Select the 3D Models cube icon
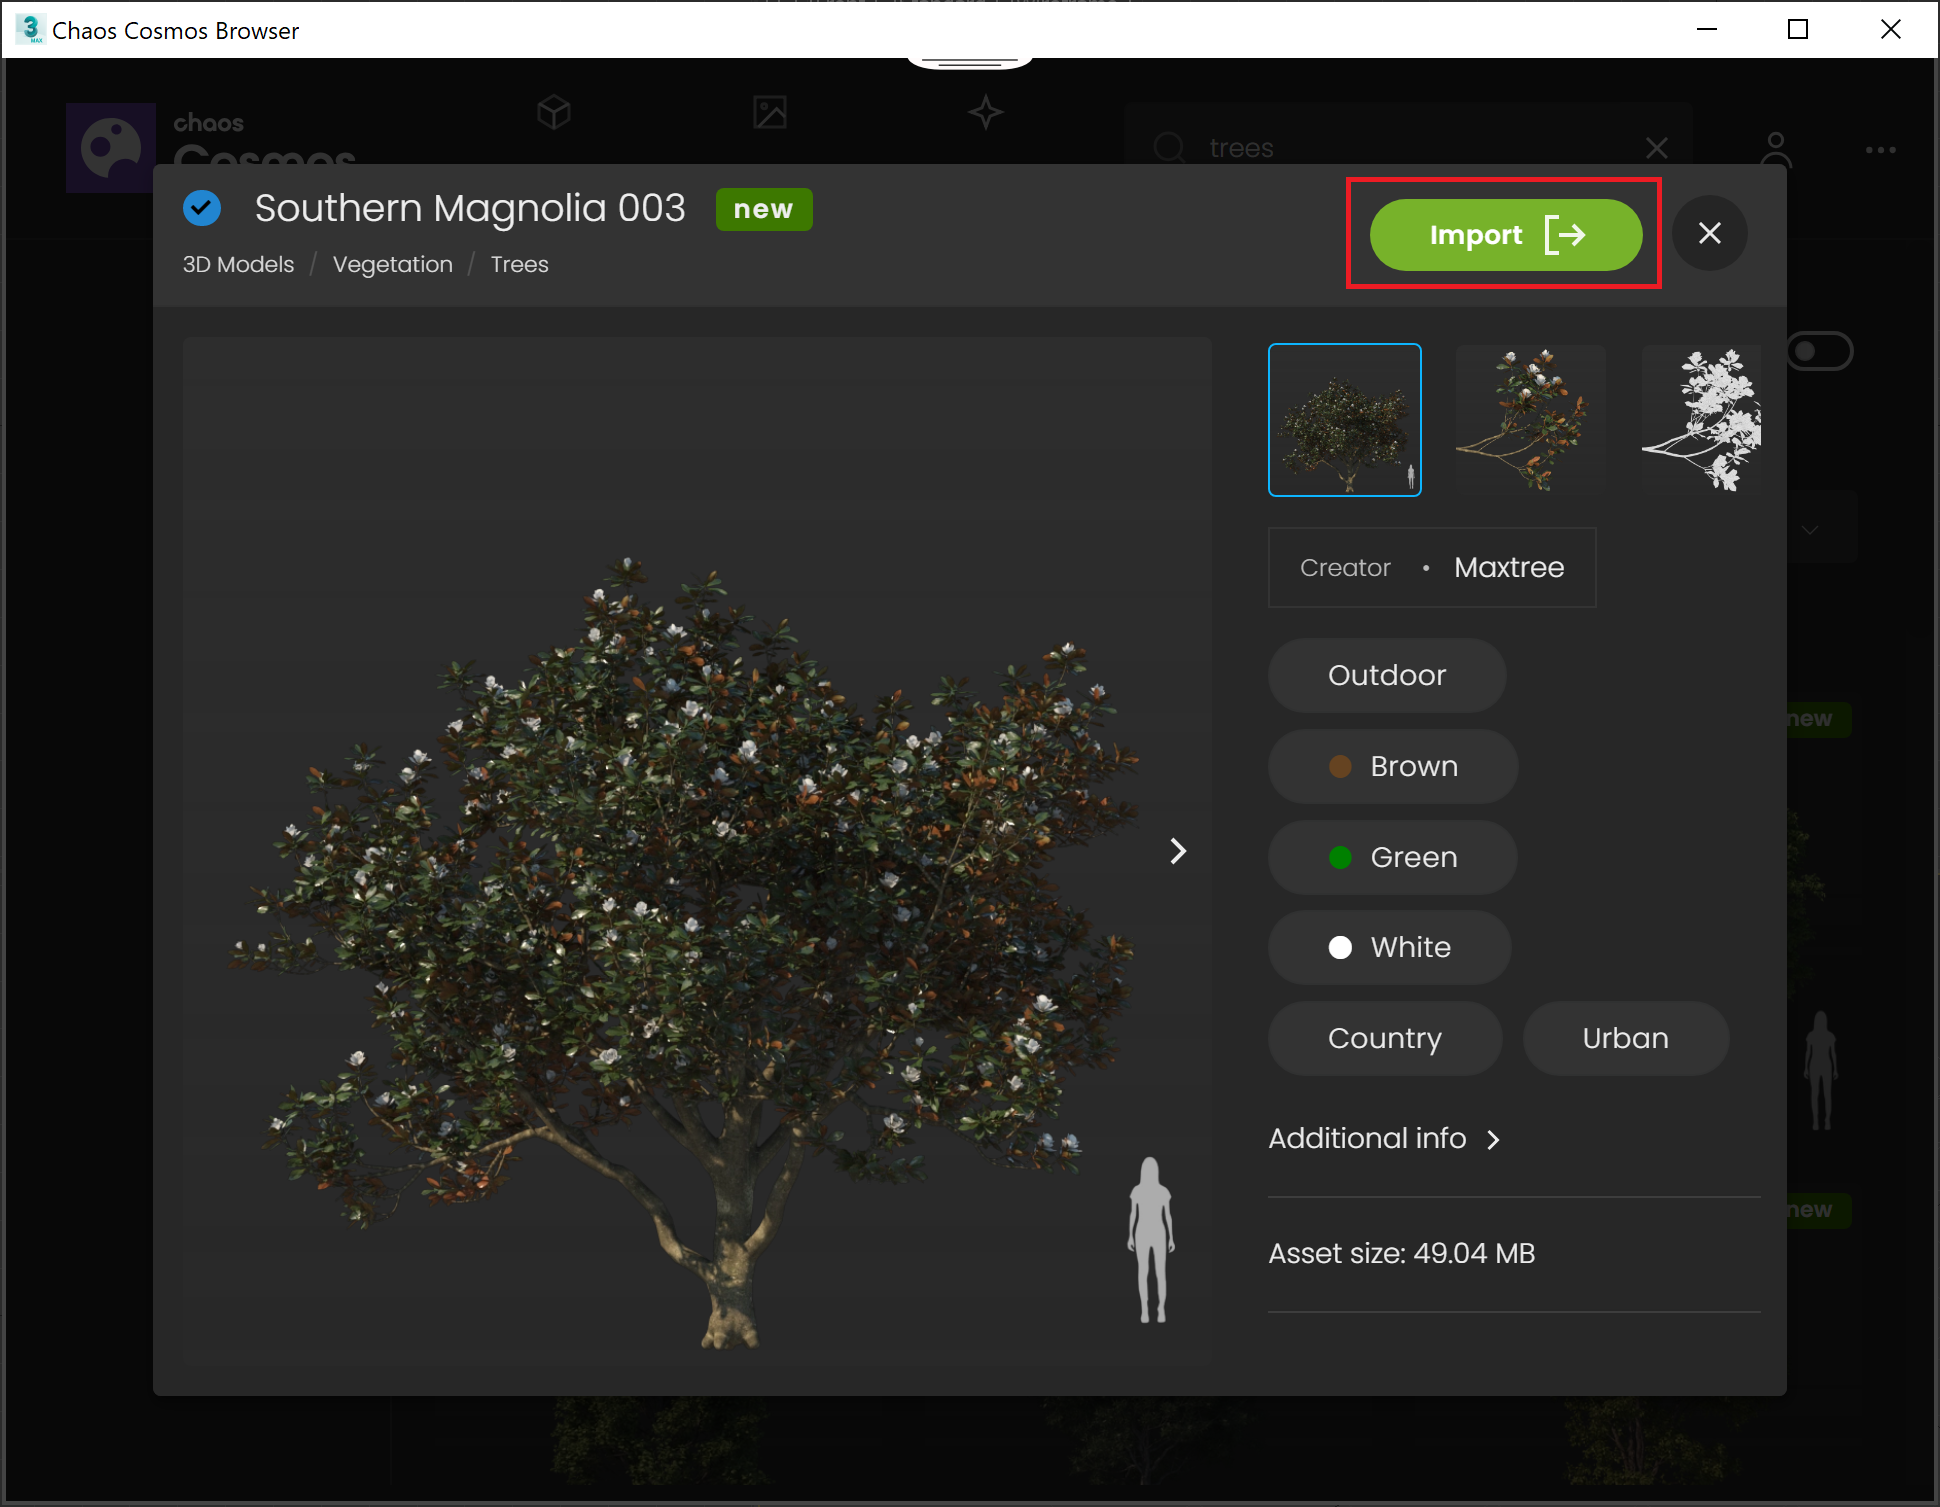The width and height of the screenshot is (1940, 1507). coord(553,113)
